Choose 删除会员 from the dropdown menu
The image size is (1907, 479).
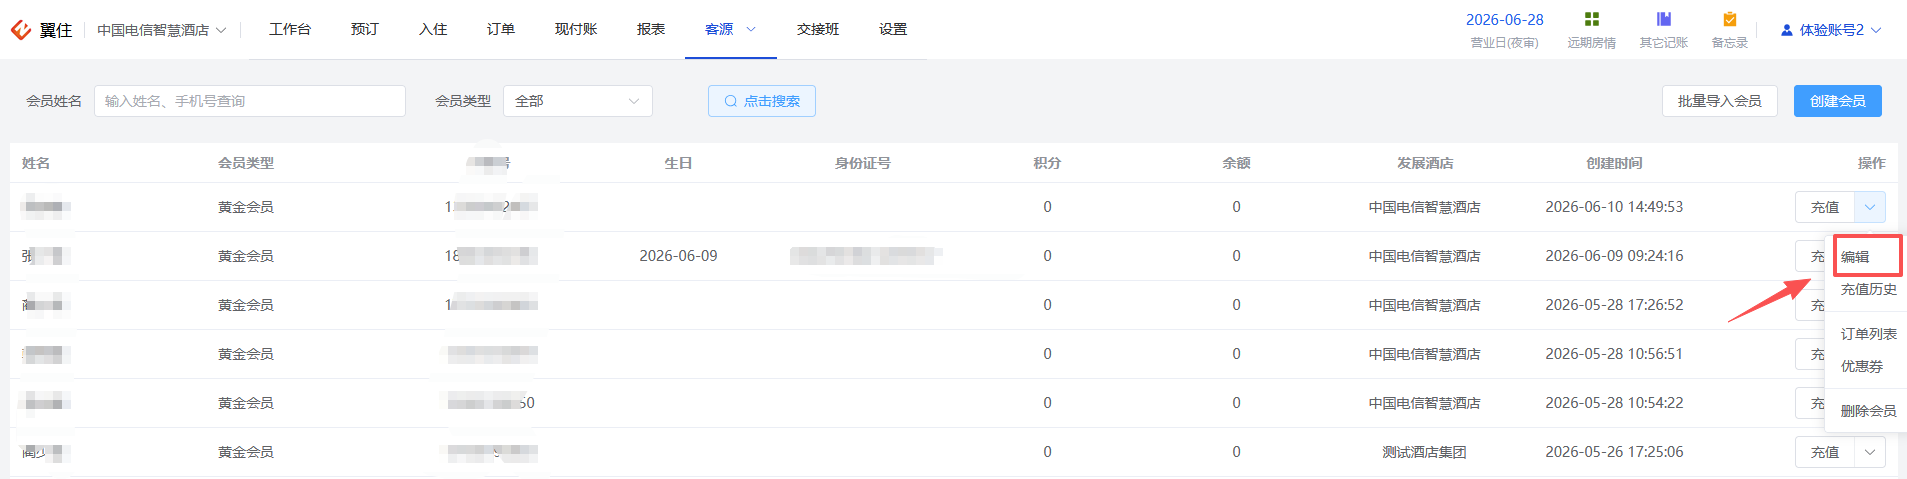pos(1868,411)
